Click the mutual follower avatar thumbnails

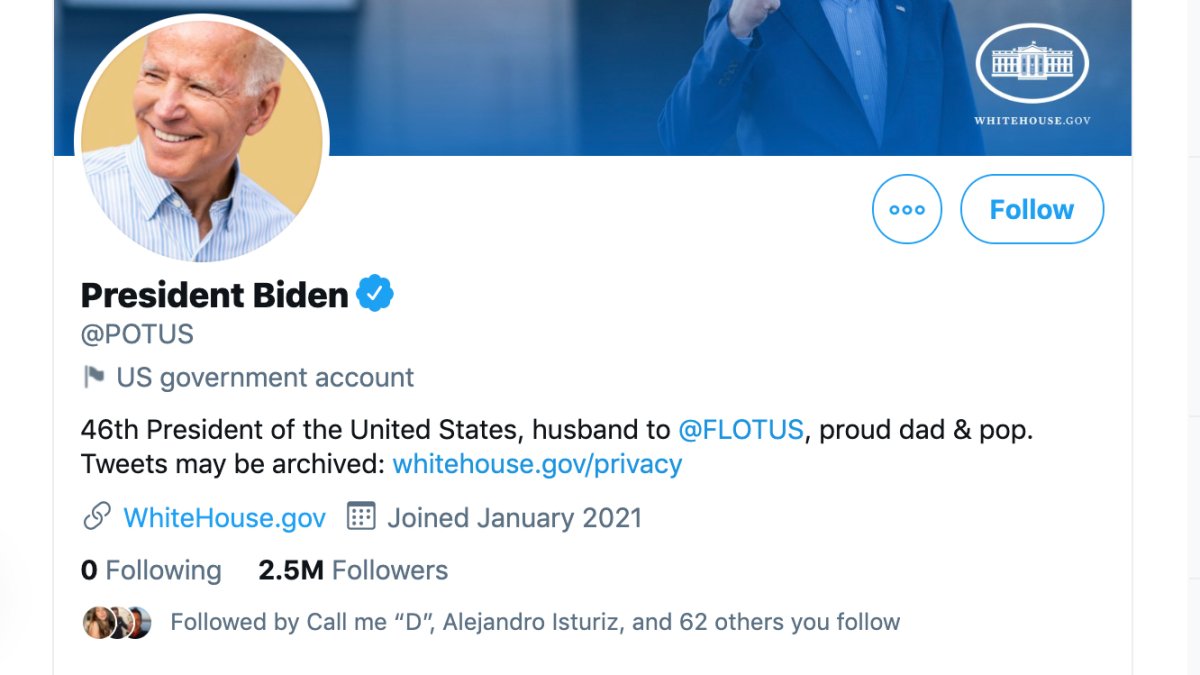tap(113, 621)
